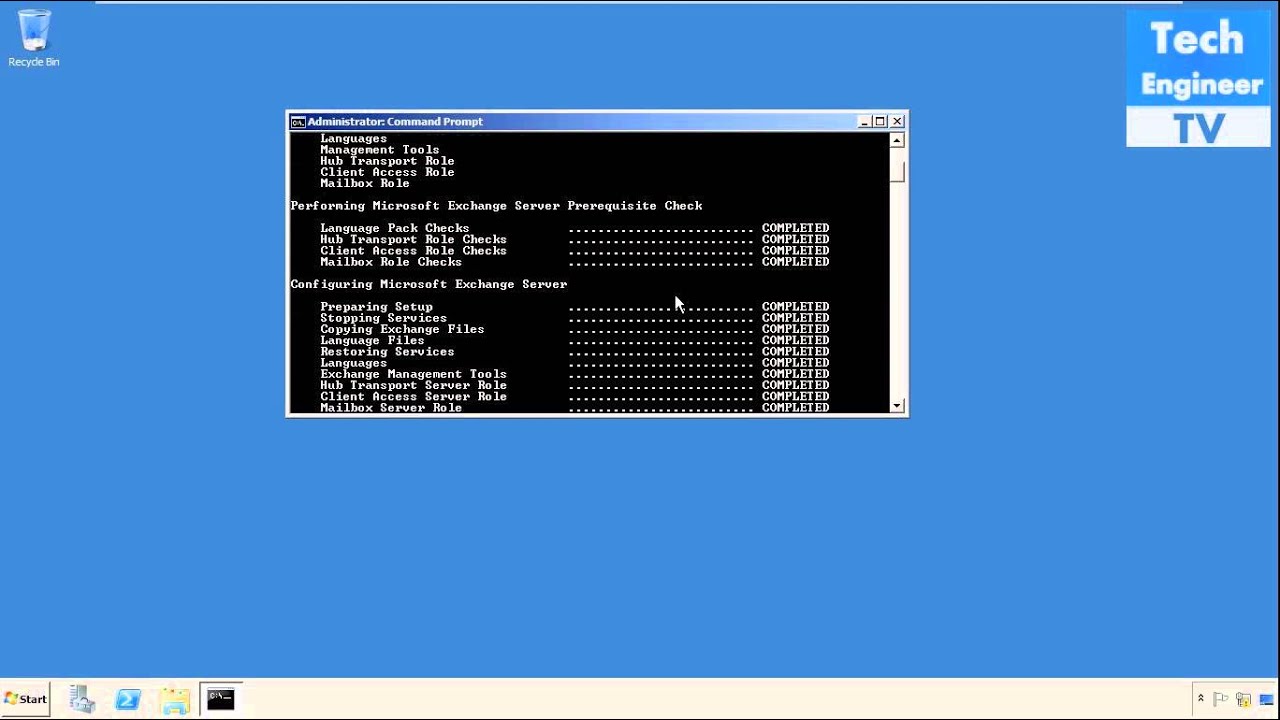Click 'Management Tools' text near top

point(379,150)
